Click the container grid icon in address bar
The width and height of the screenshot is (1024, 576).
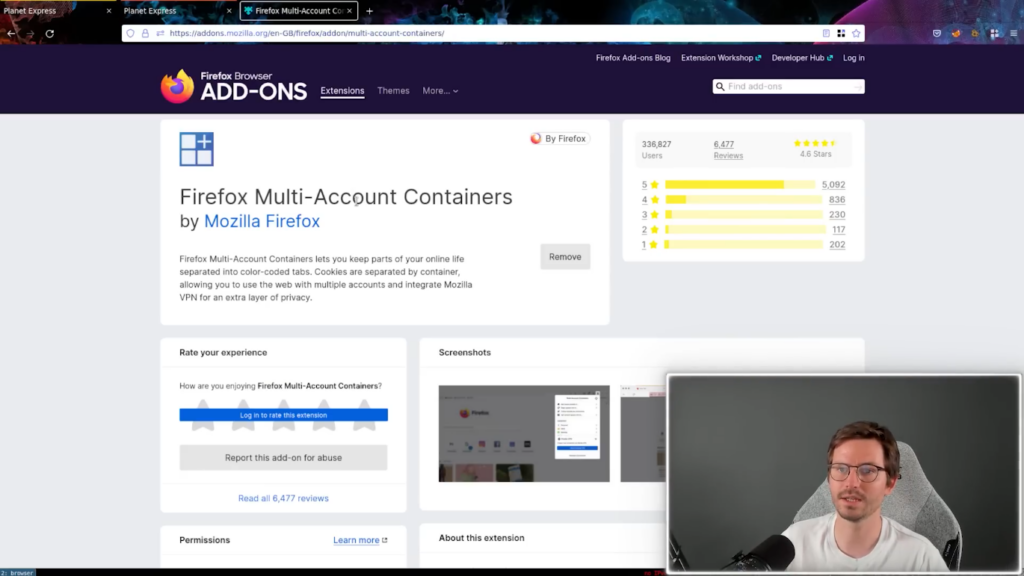click(841, 33)
